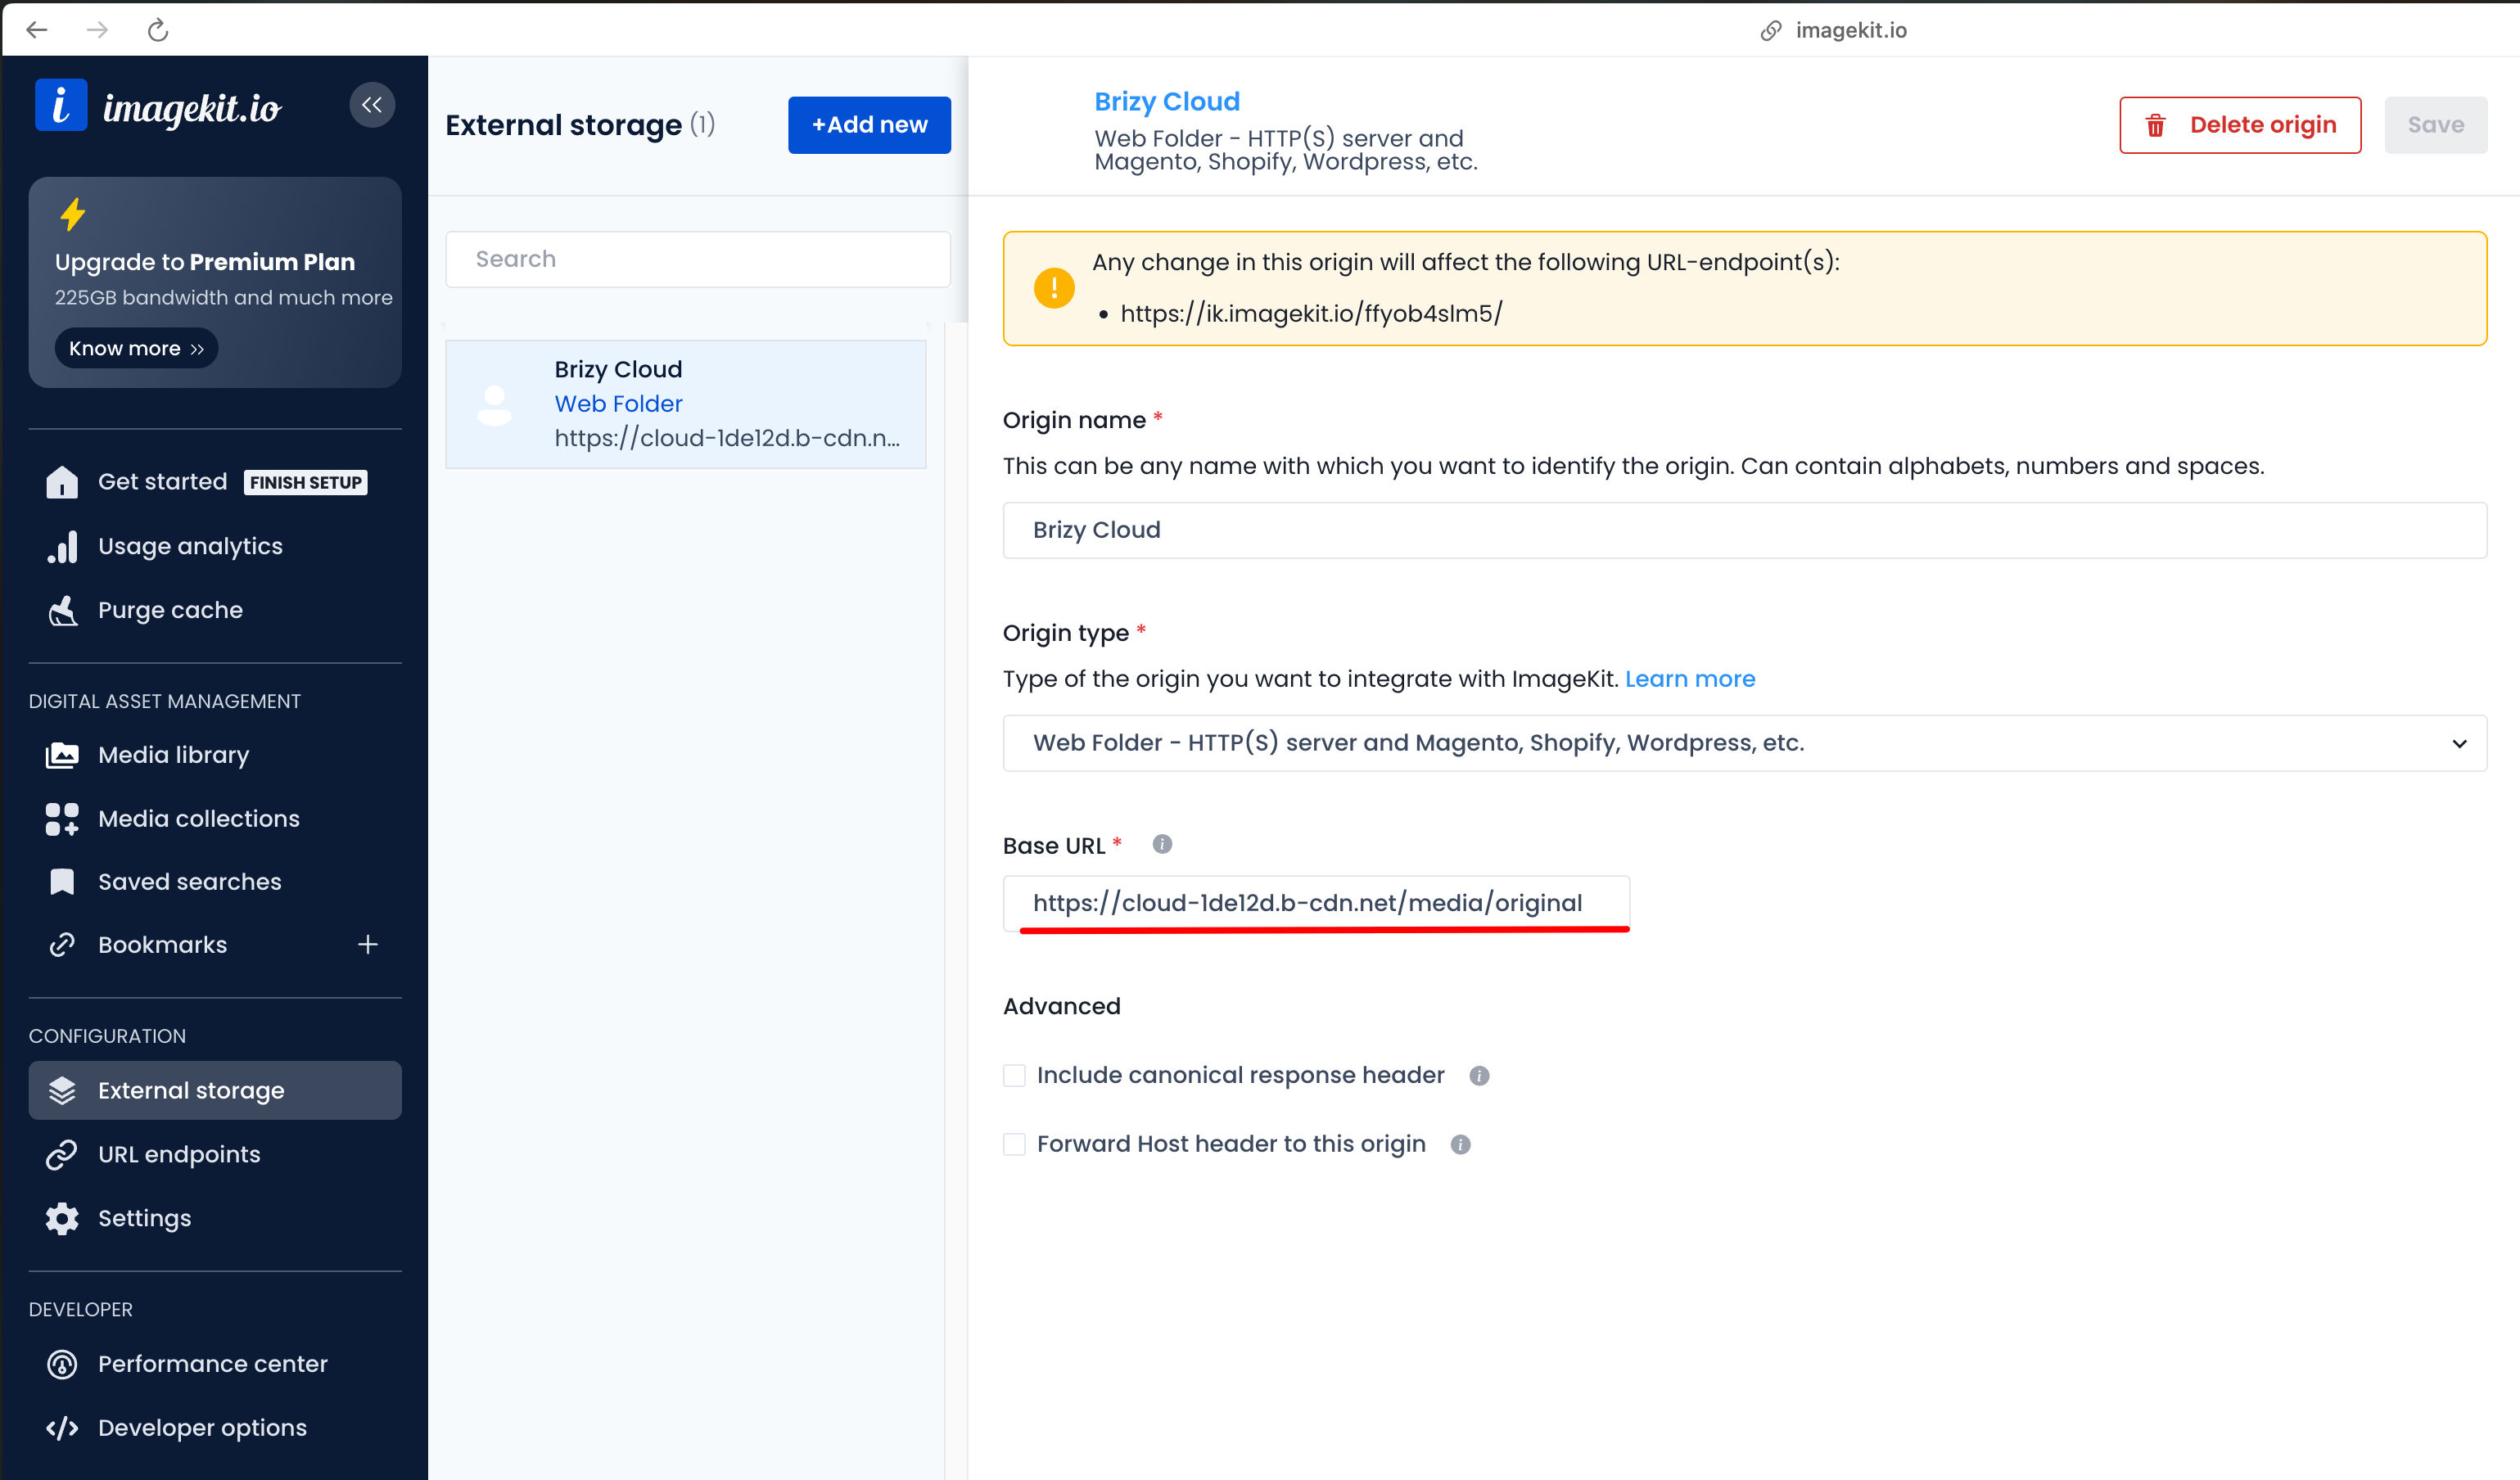The width and height of the screenshot is (2520, 1480).
Task: Click the browser forward arrow
Action: (x=97, y=30)
